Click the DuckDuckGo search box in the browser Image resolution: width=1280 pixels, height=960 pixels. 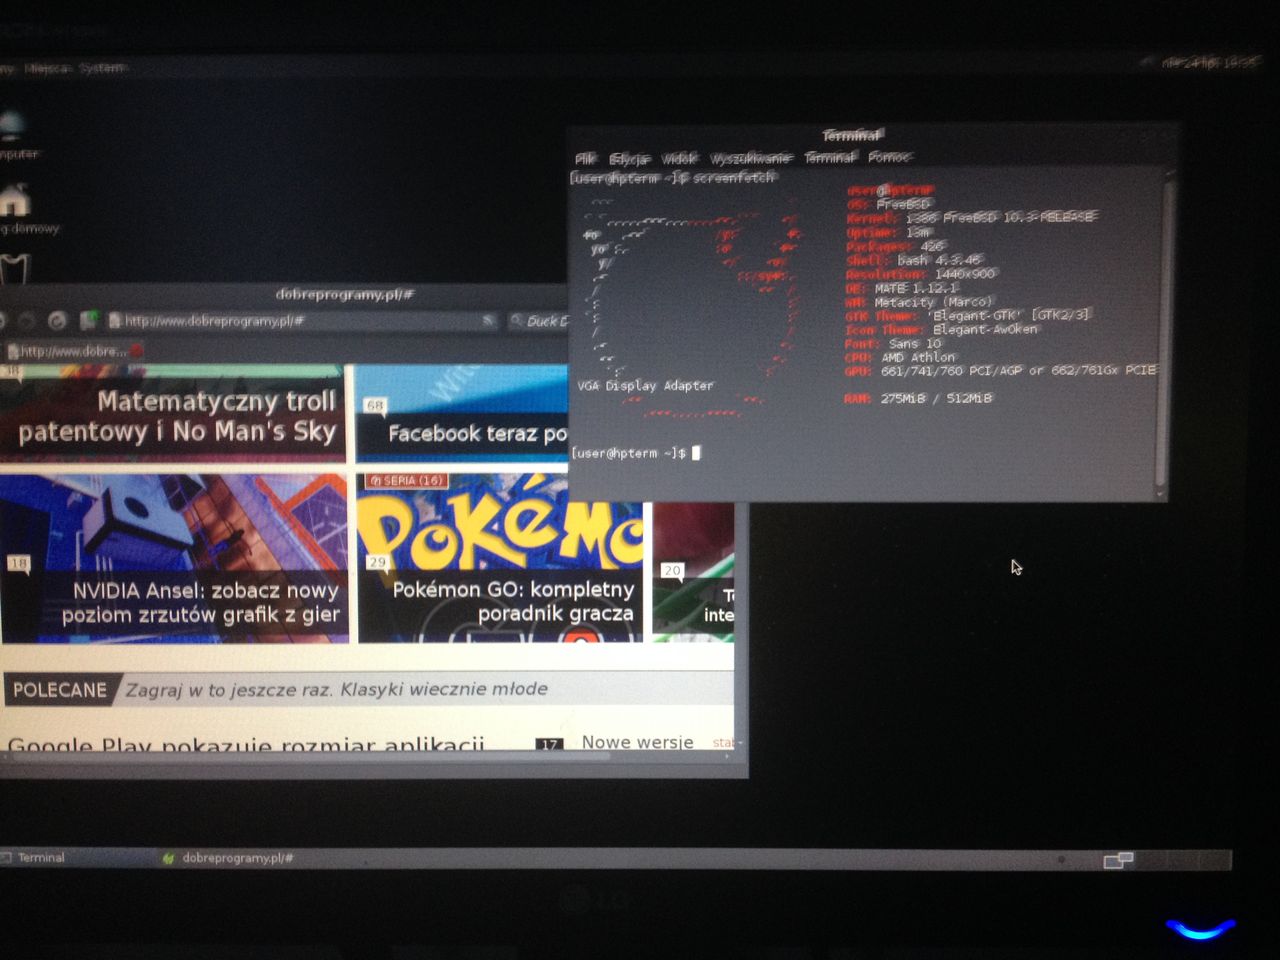tap(538, 321)
